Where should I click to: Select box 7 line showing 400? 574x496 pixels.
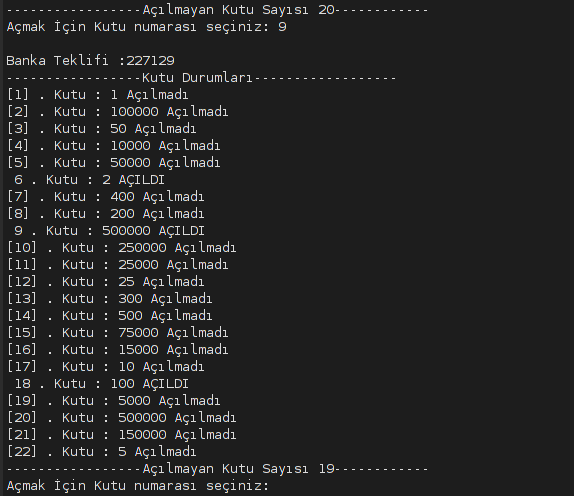tap(105, 197)
